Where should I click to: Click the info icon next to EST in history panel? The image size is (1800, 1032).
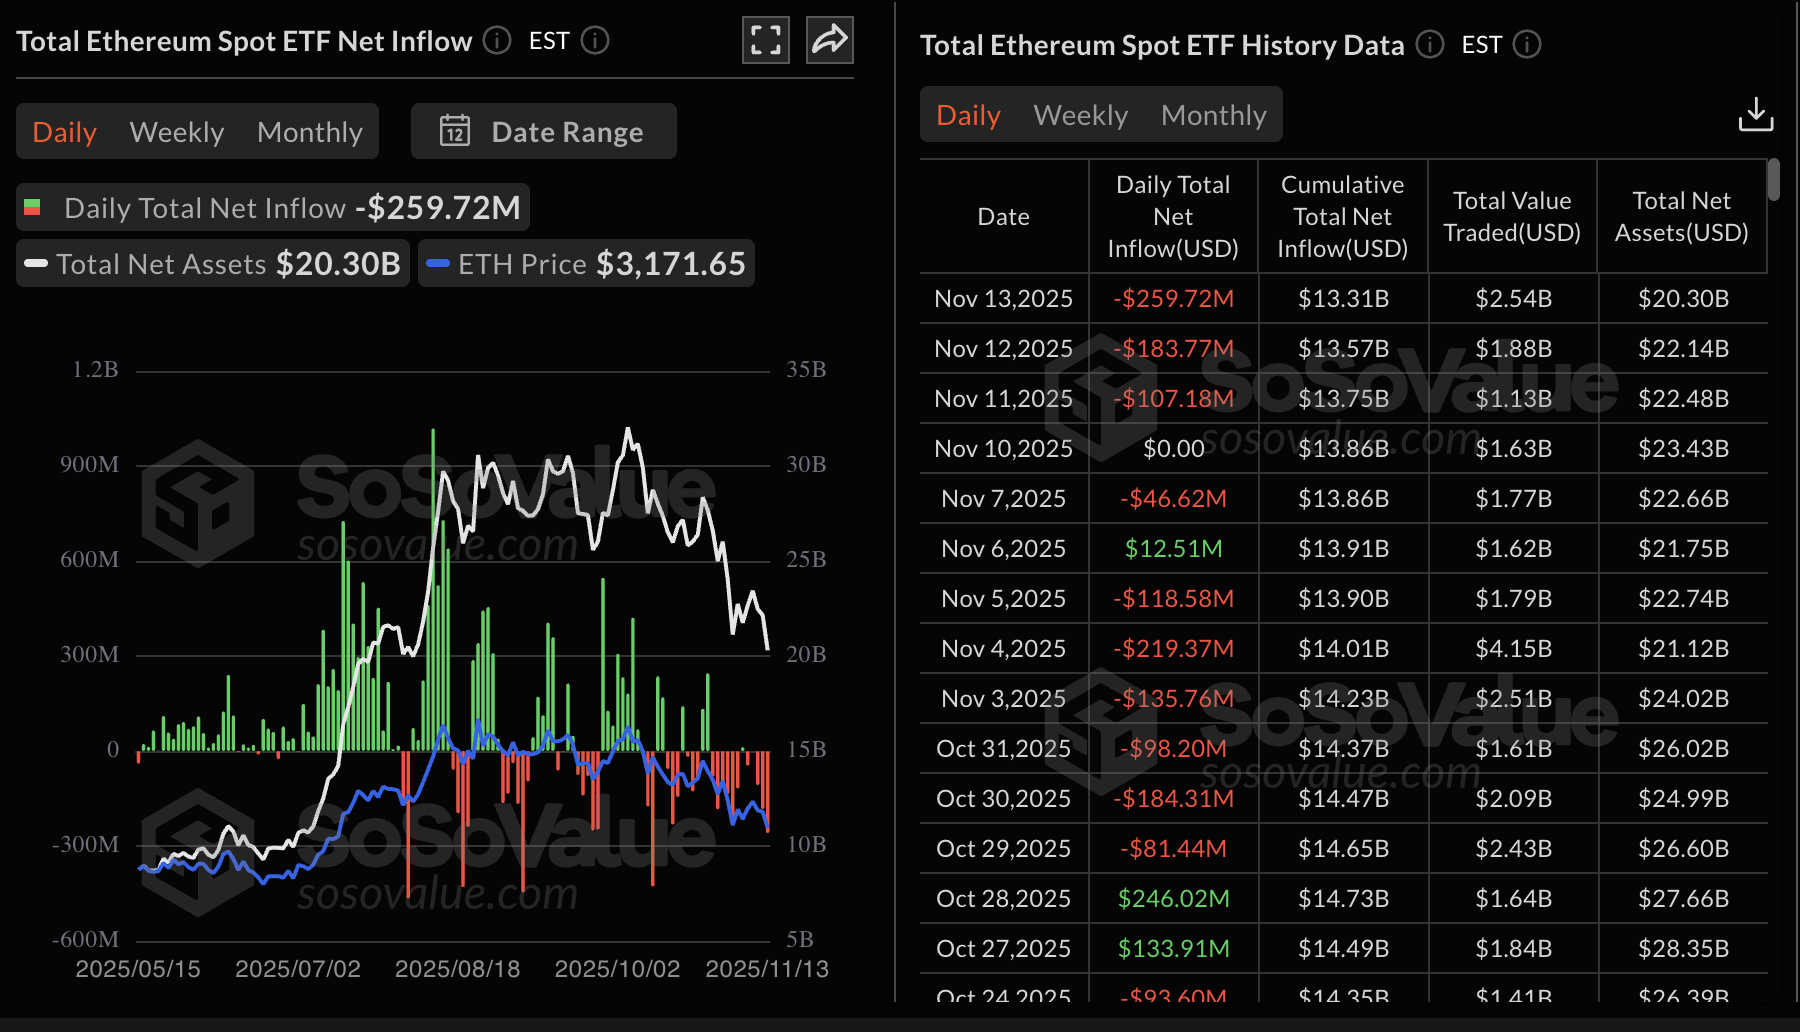tap(1526, 45)
